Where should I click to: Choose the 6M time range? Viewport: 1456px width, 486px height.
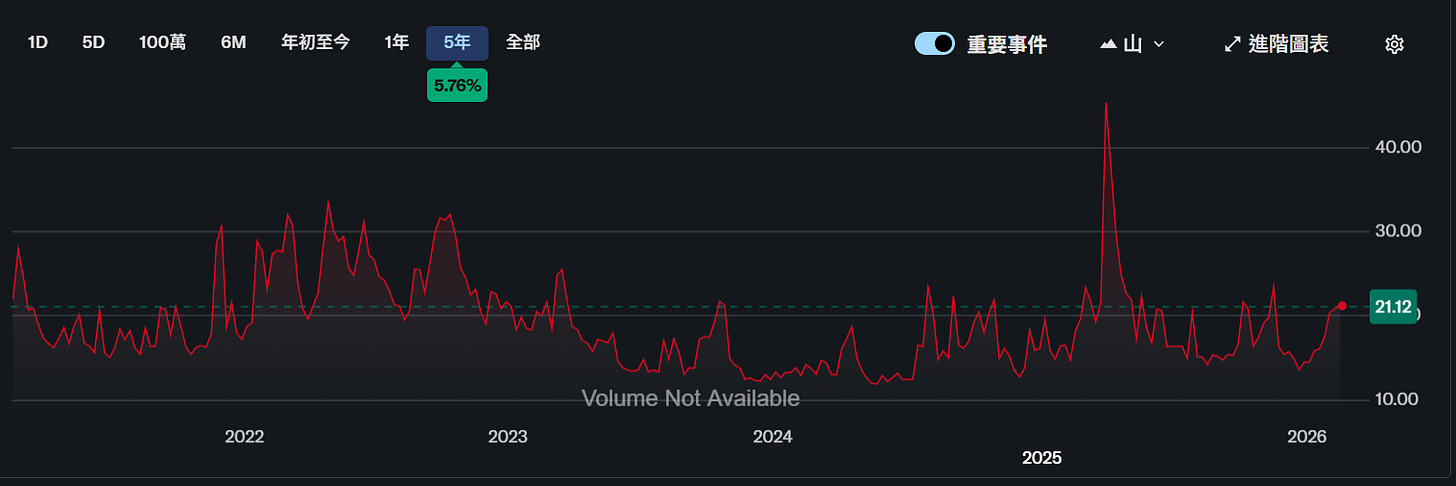click(233, 43)
